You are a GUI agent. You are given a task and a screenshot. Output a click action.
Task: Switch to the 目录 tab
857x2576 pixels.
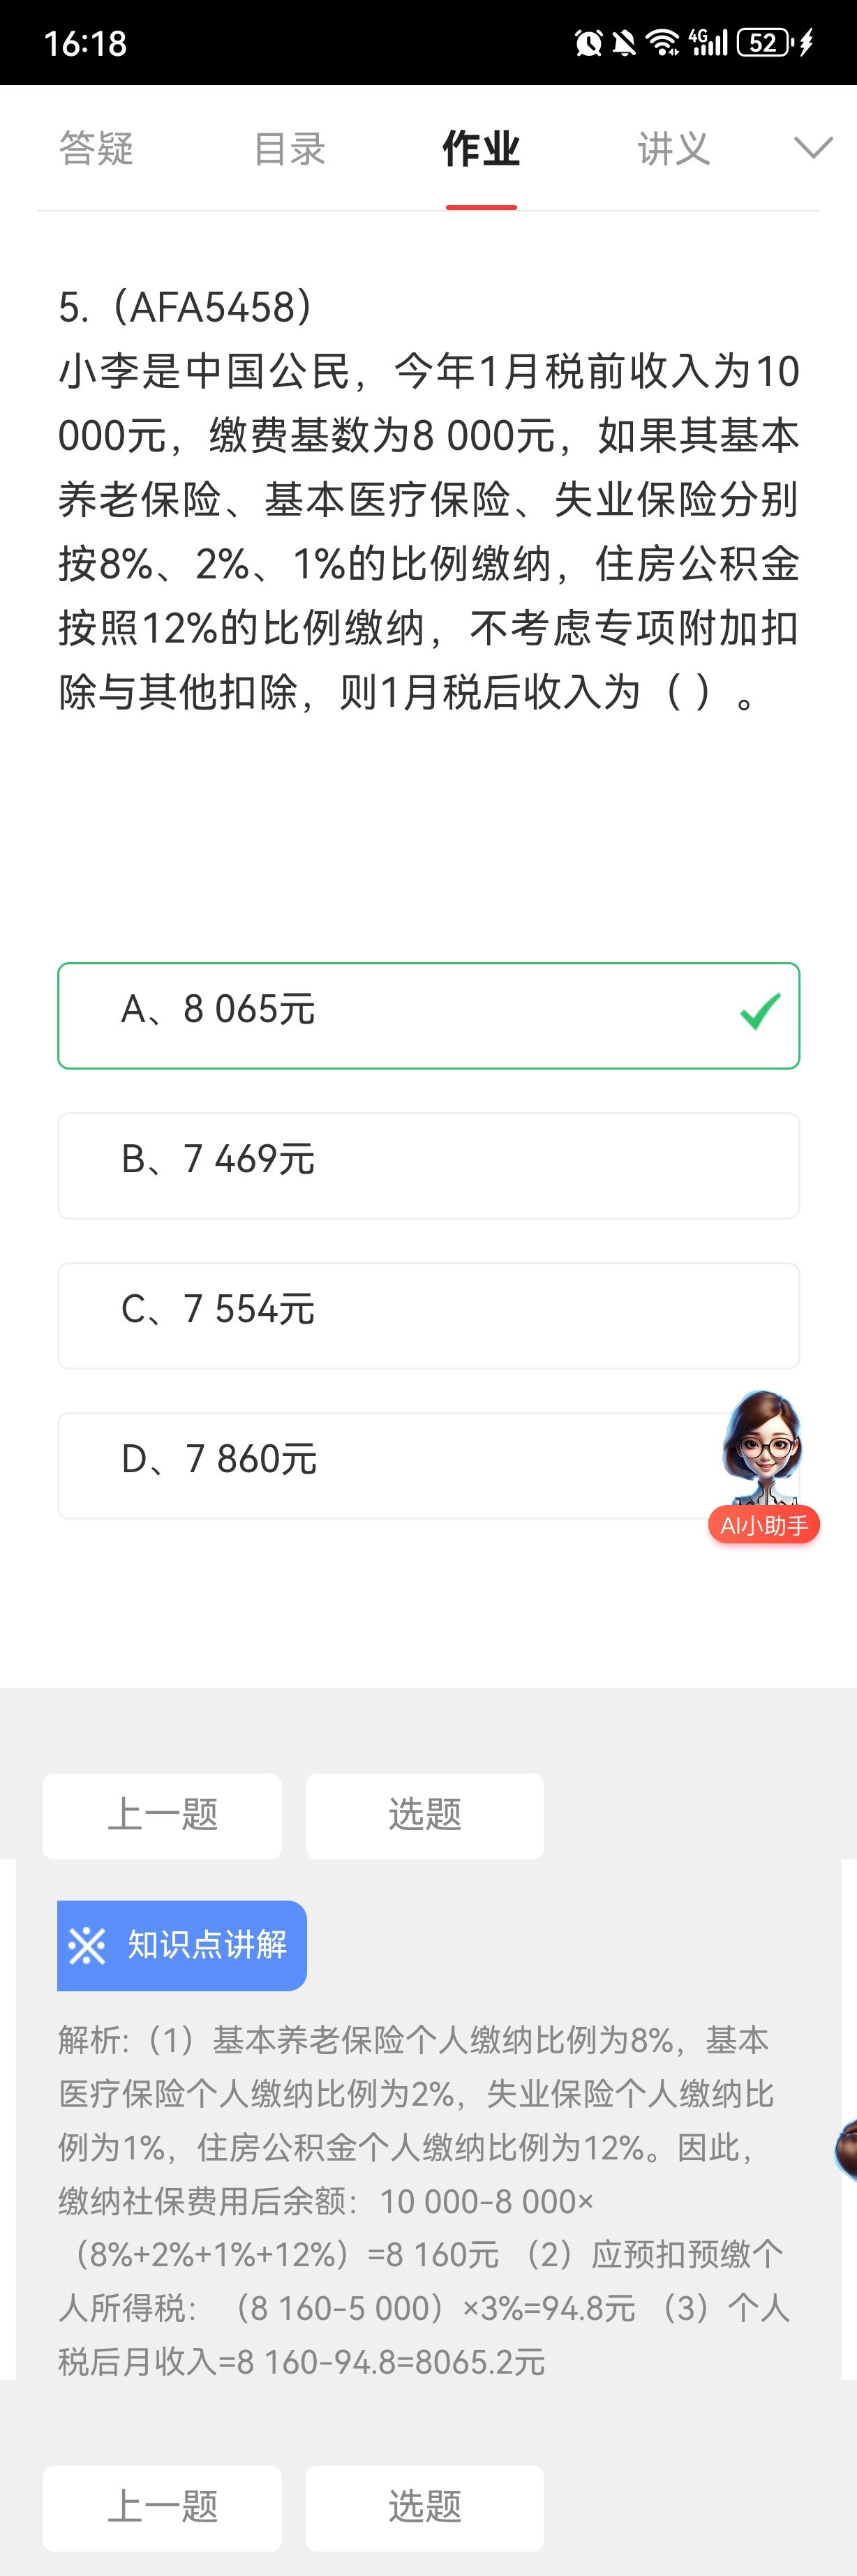(289, 148)
